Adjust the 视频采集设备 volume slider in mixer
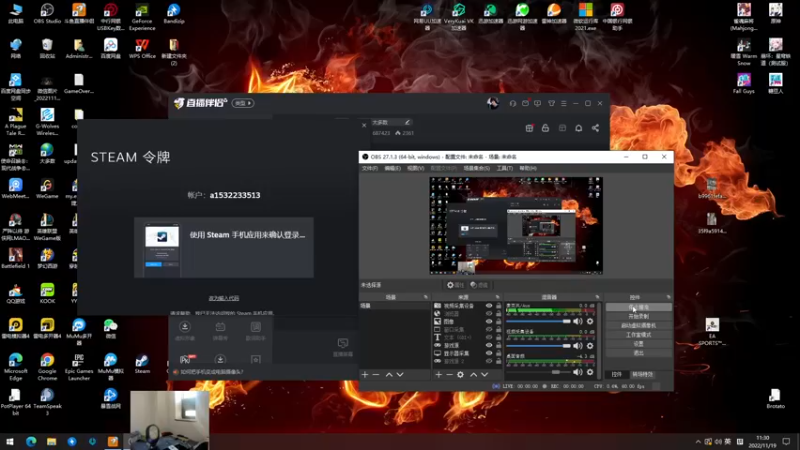 [x=538, y=346]
